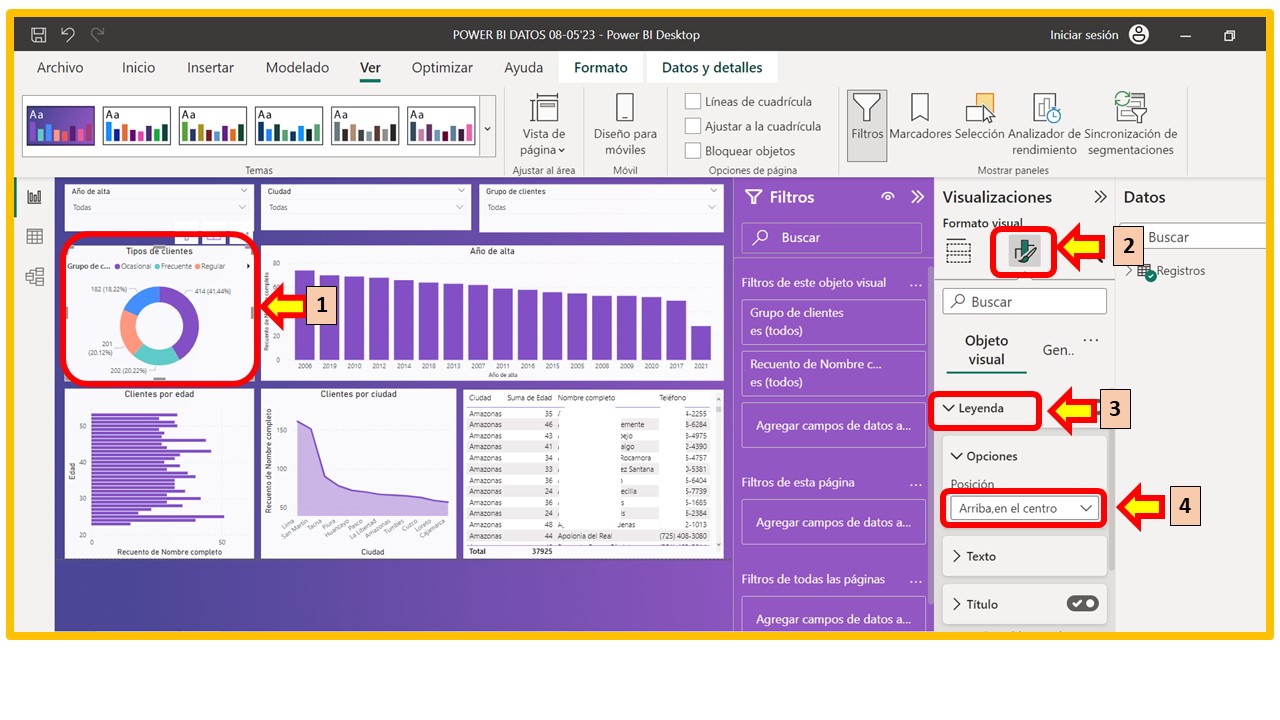Open Grupo de clientes es (todos) filter card
The height and width of the screenshot is (720, 1280).
click(x=833, y=322)
